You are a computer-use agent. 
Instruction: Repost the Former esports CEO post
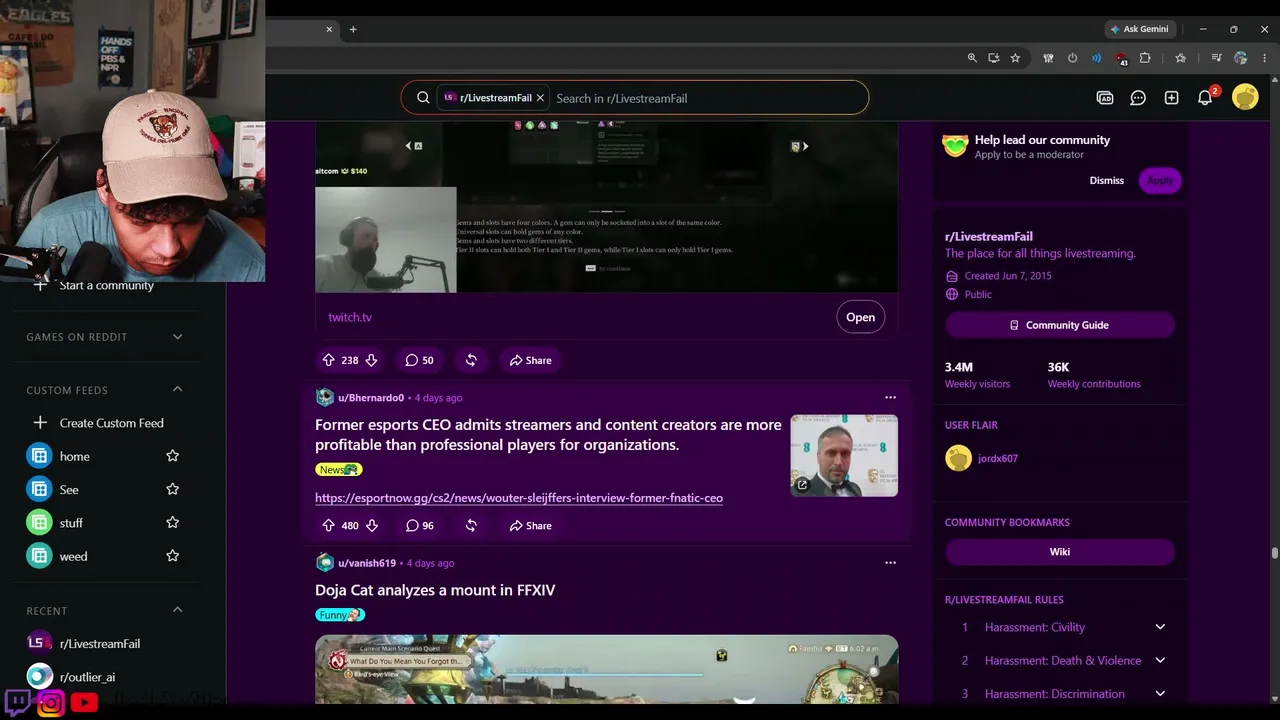click(471, 525)
